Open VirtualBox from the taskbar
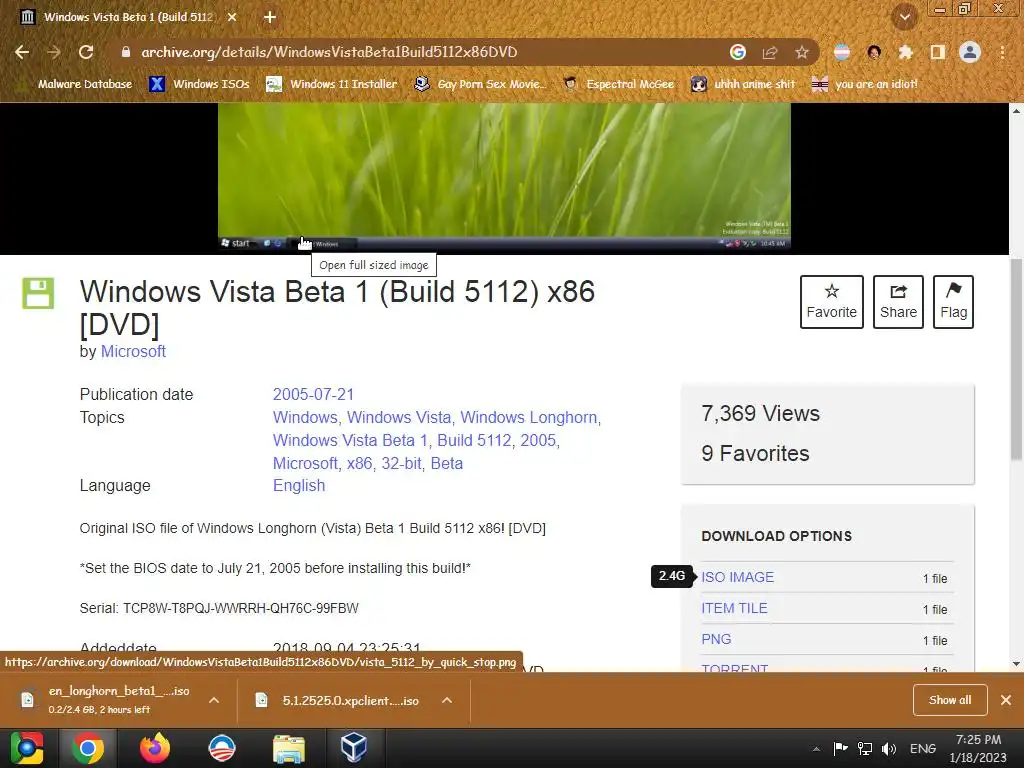The image size is (1024, 768). coord(353,748)
